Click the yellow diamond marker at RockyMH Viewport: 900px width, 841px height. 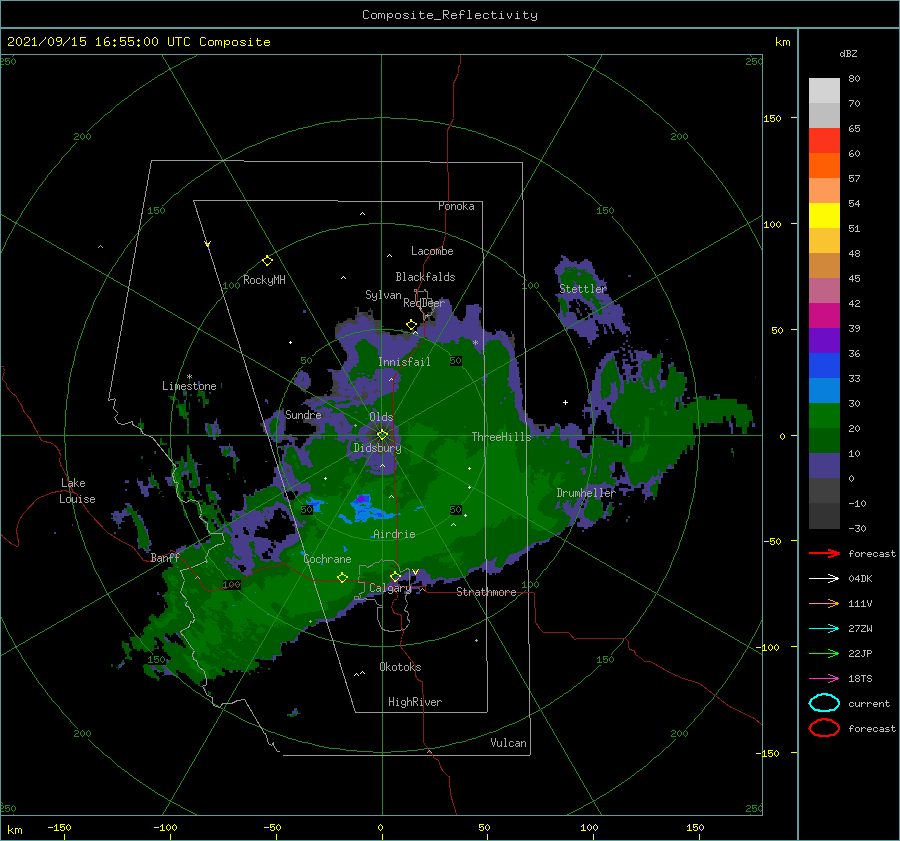coord(267,261)
